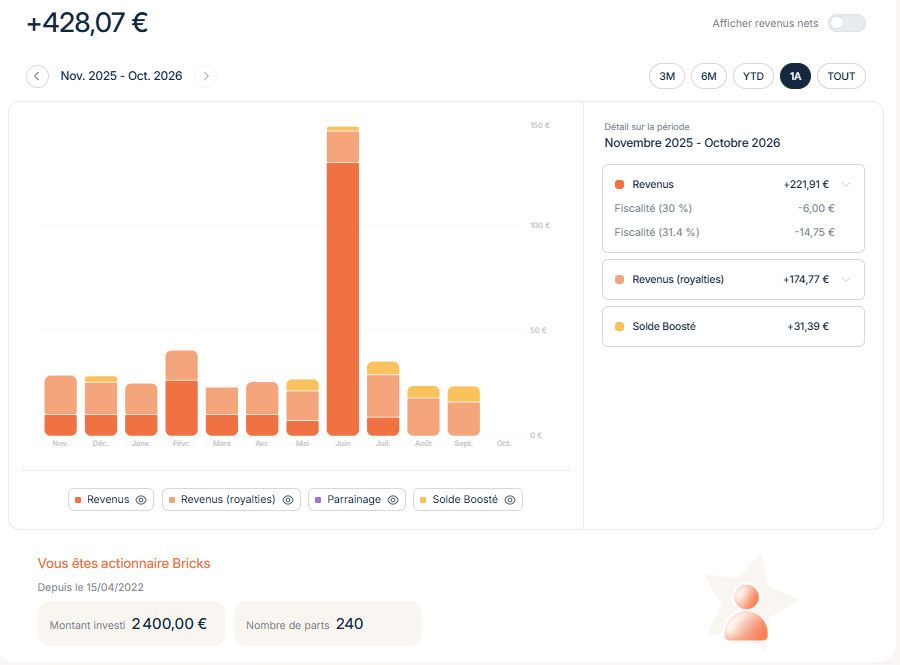Click the Févr. bar in chart
The width and height of the screenshot is (900, 665).
coord(181,393)
